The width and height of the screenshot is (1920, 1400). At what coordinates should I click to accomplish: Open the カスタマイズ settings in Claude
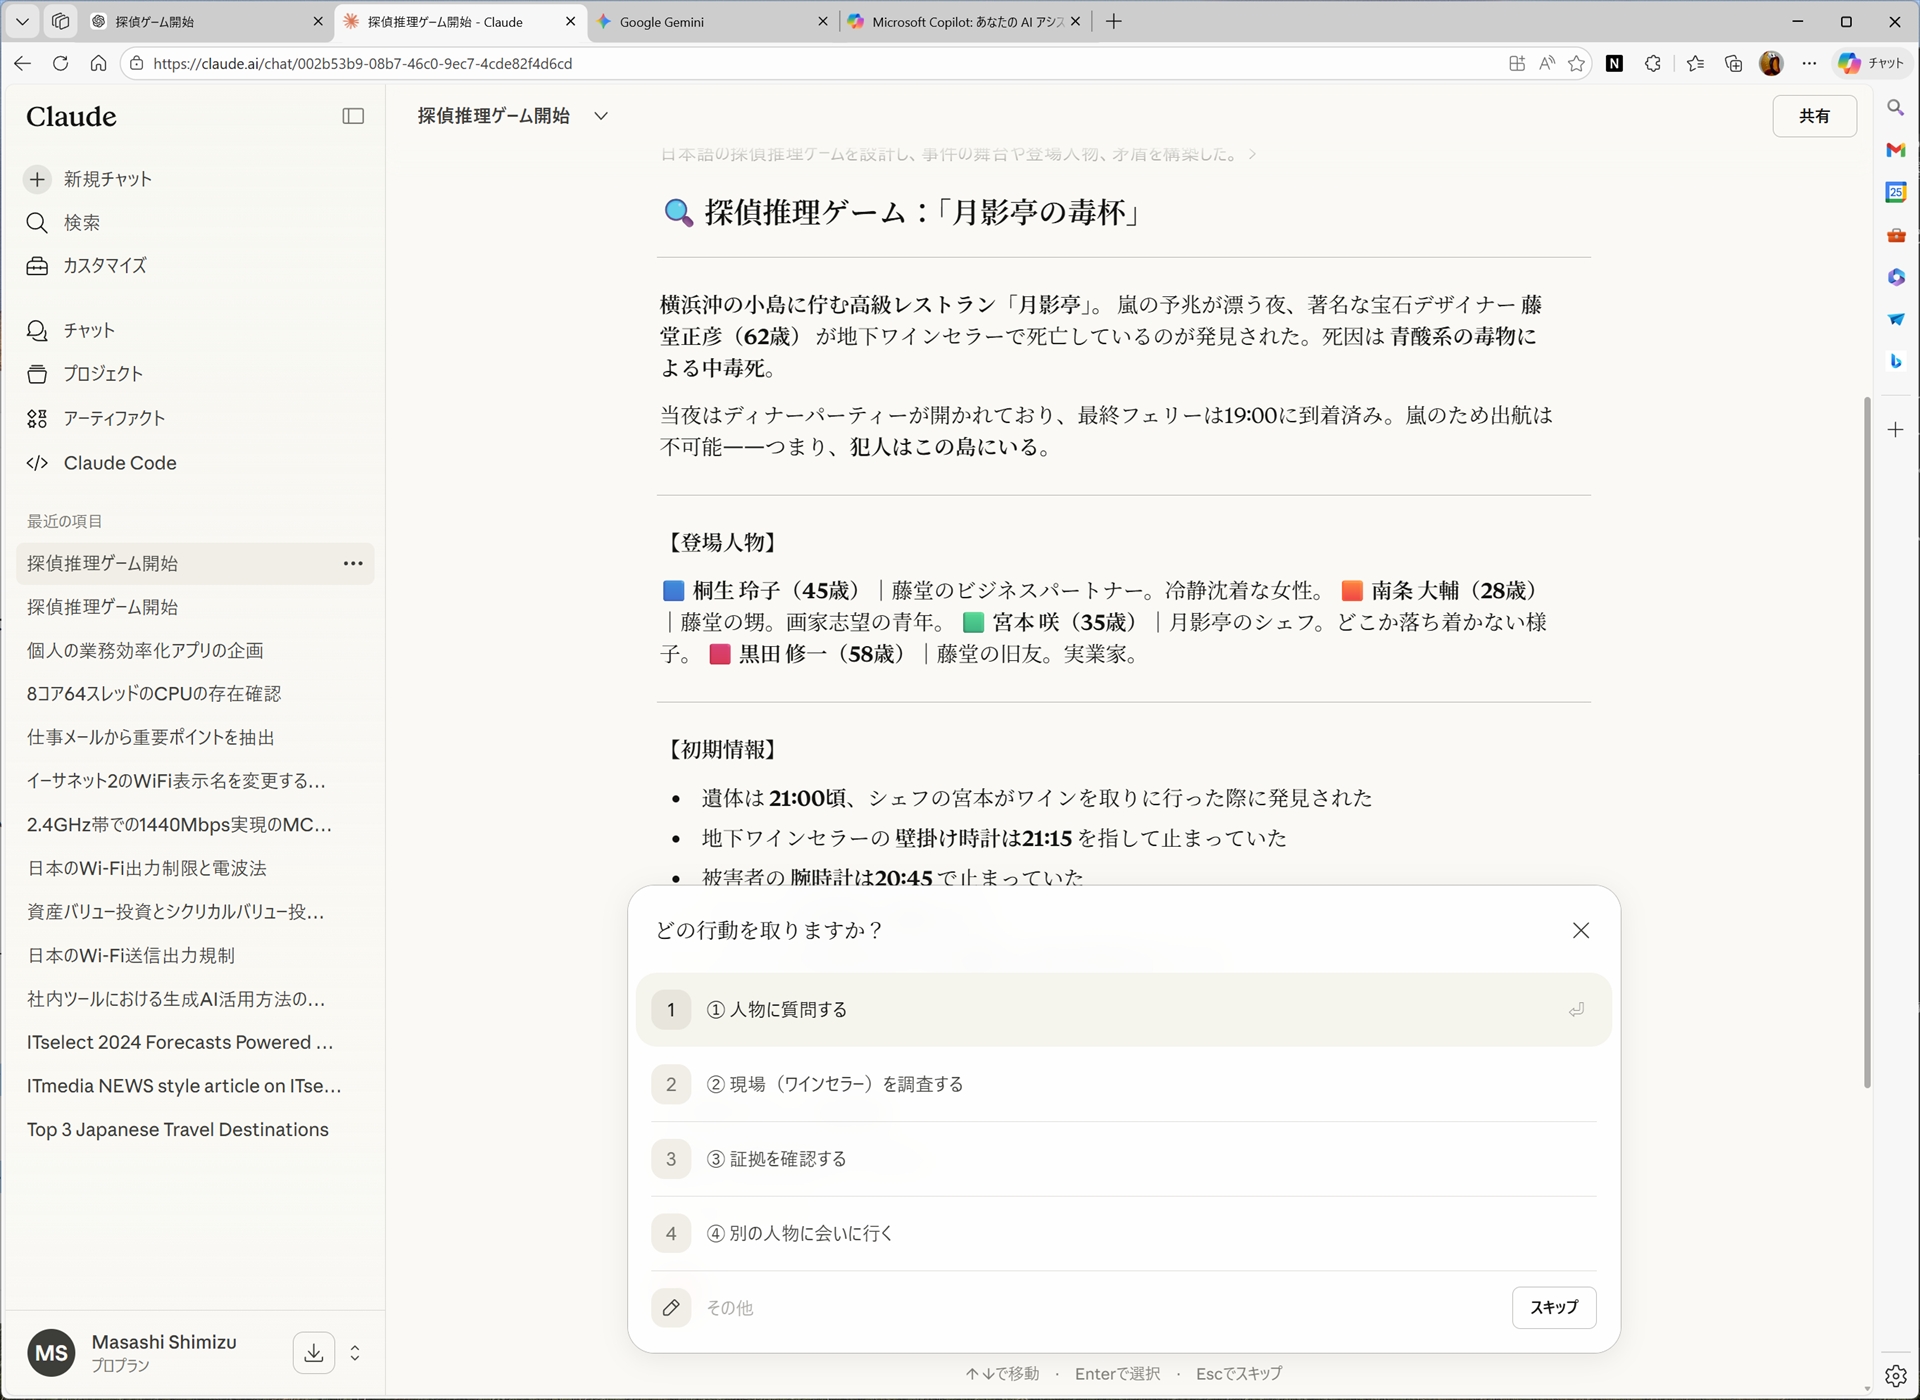pyautogui.click(x=104, y=266)
